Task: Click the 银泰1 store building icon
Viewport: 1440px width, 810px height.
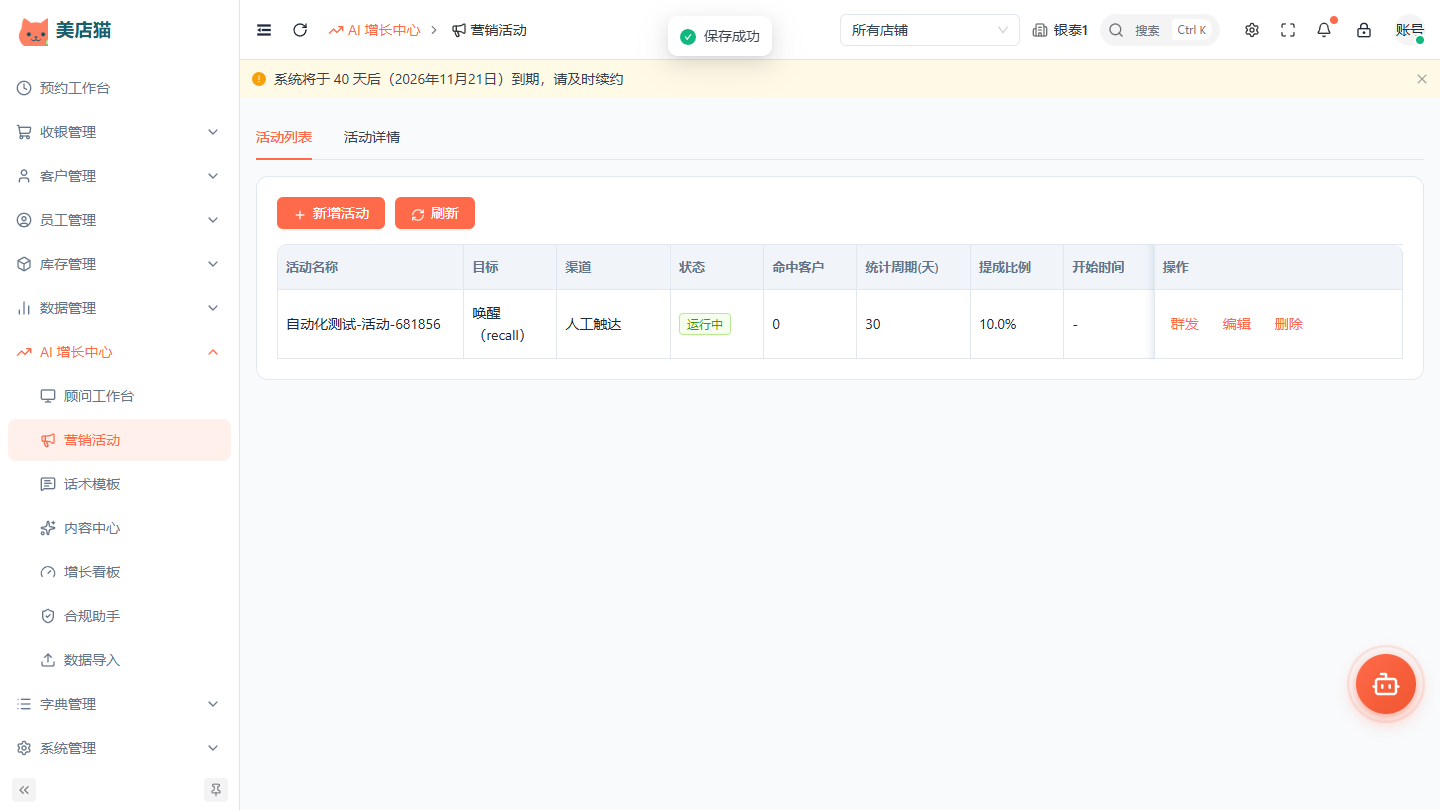Action: click(x=1040, y=30)
